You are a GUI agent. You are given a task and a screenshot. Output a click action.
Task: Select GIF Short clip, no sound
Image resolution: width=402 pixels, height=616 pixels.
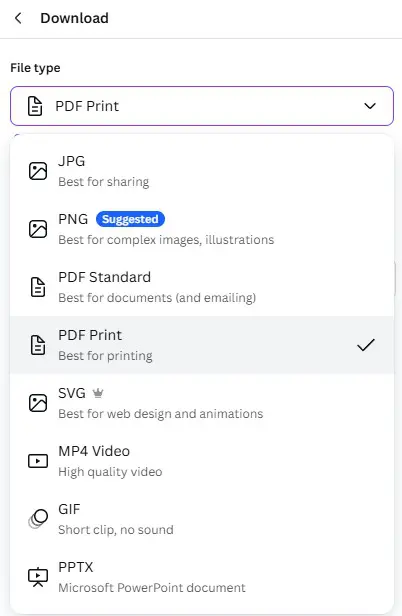pyautogui.click(x=202, y=519)
